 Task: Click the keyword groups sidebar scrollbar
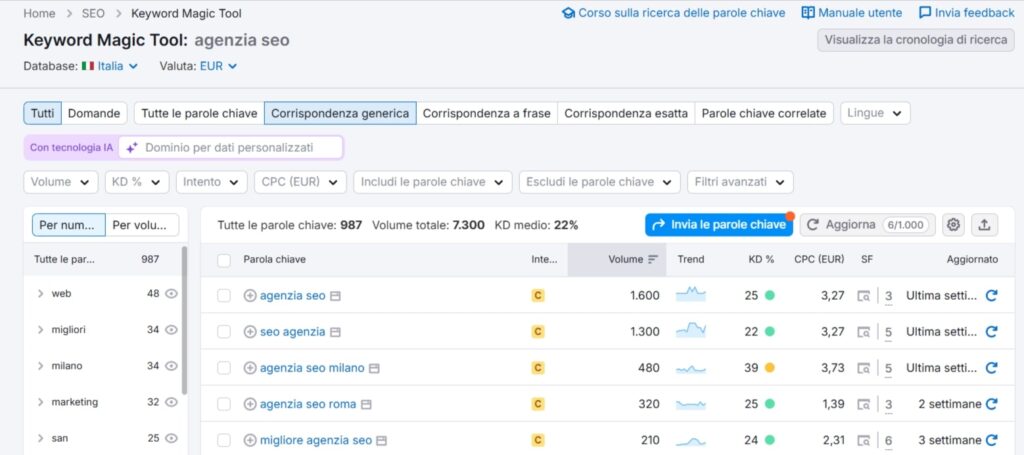coord(184,320)
